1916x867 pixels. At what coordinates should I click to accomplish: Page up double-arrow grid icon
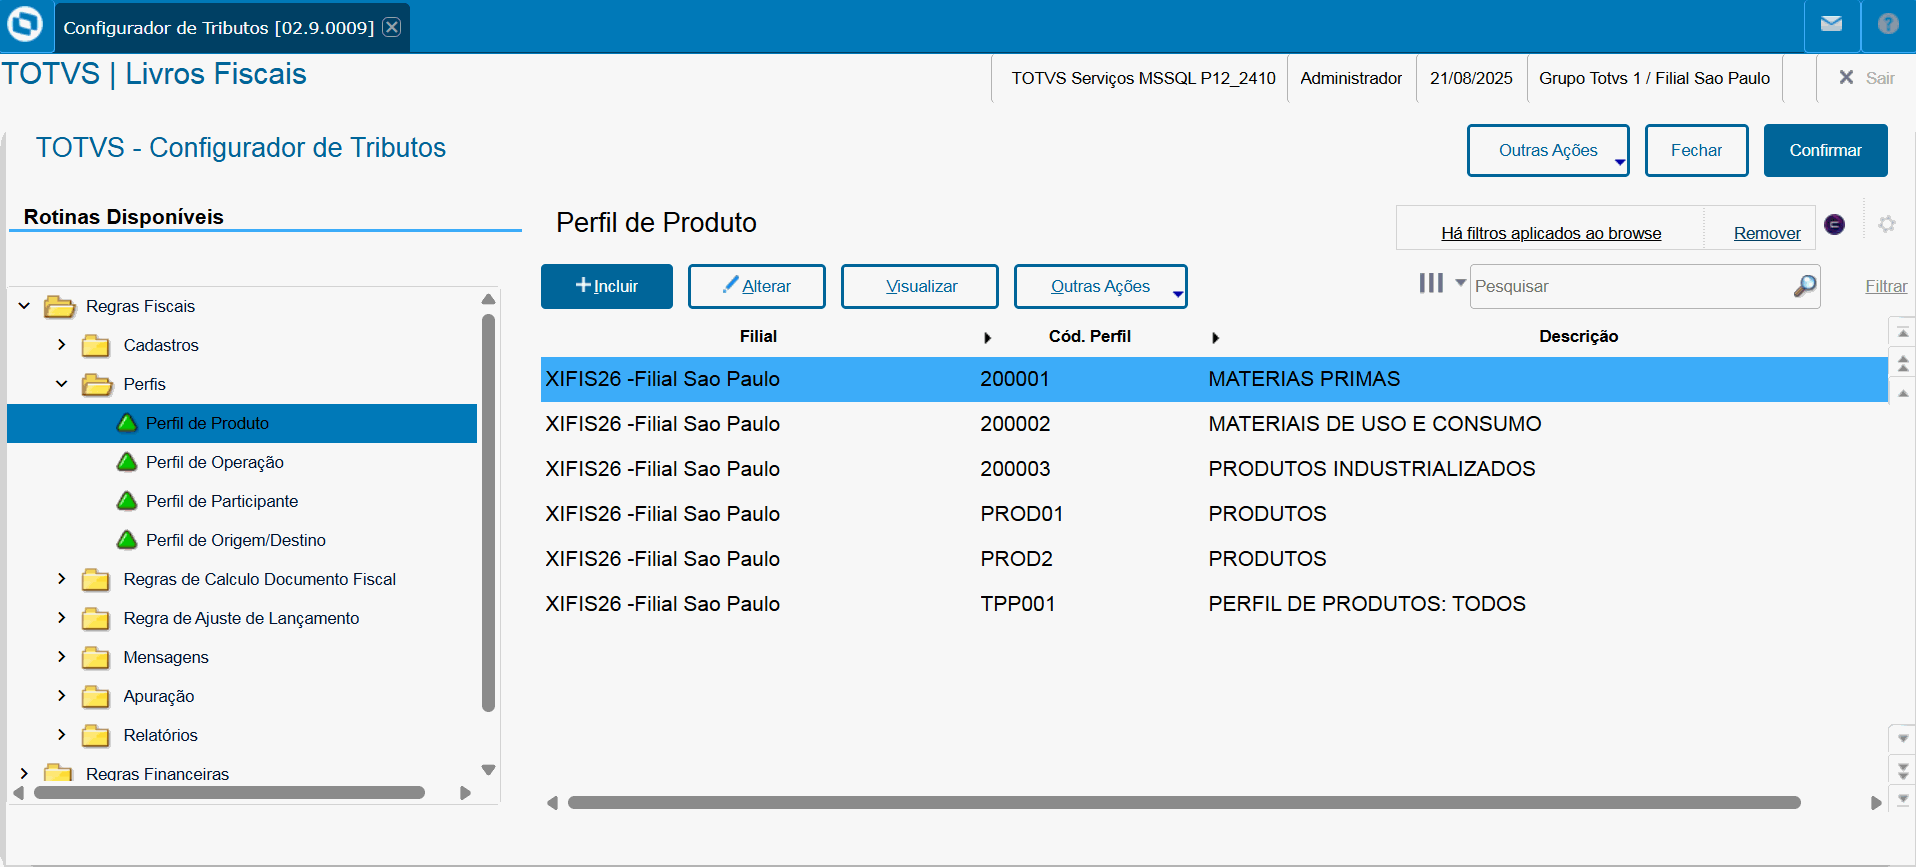pos(1903,363)
